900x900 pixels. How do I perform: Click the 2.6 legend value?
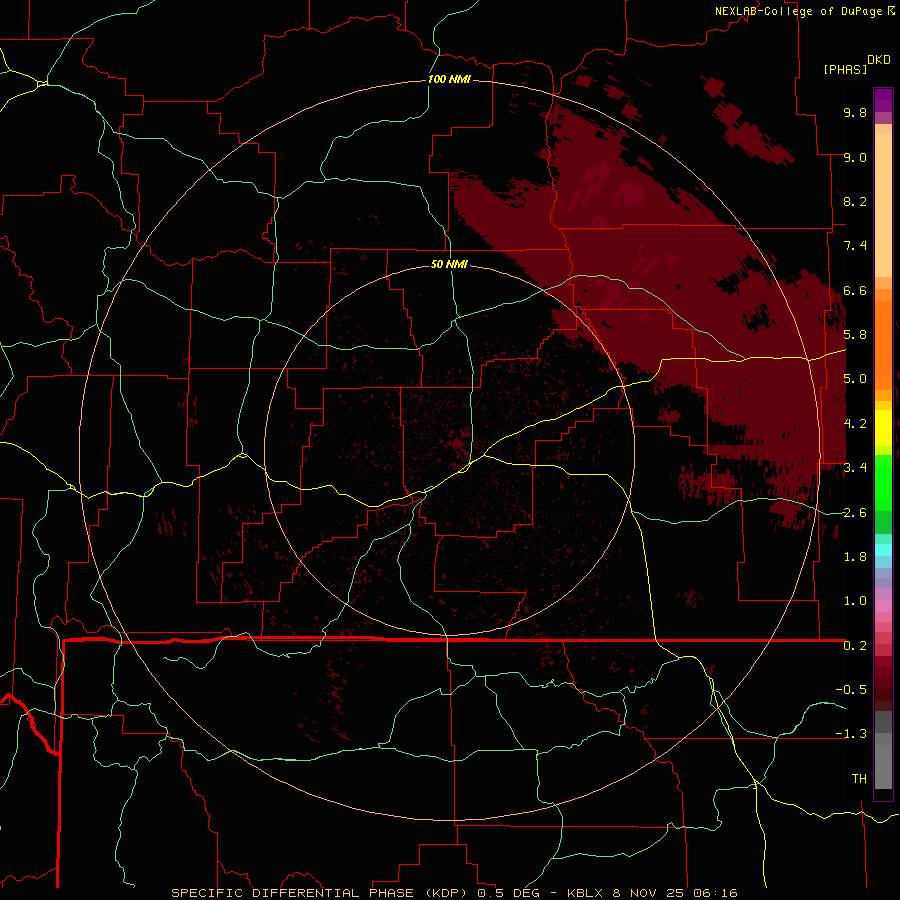pos(855,513)
